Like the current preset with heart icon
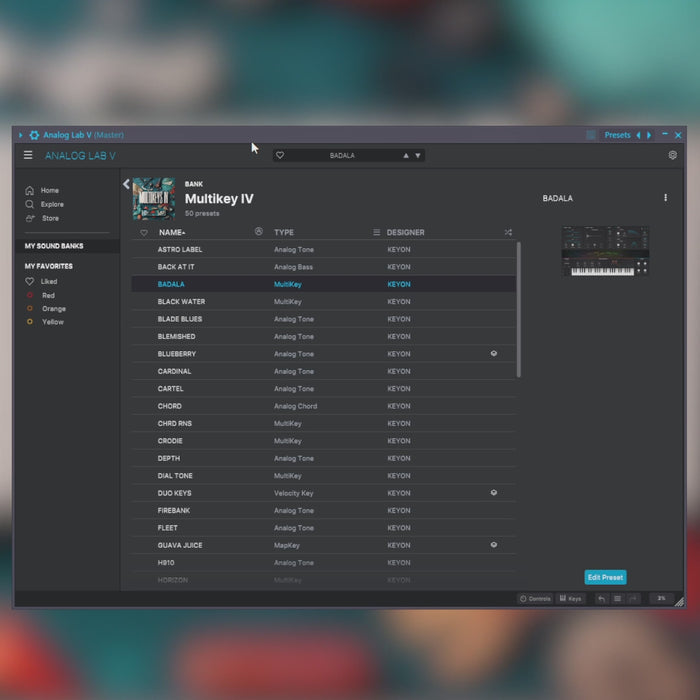 280,156
